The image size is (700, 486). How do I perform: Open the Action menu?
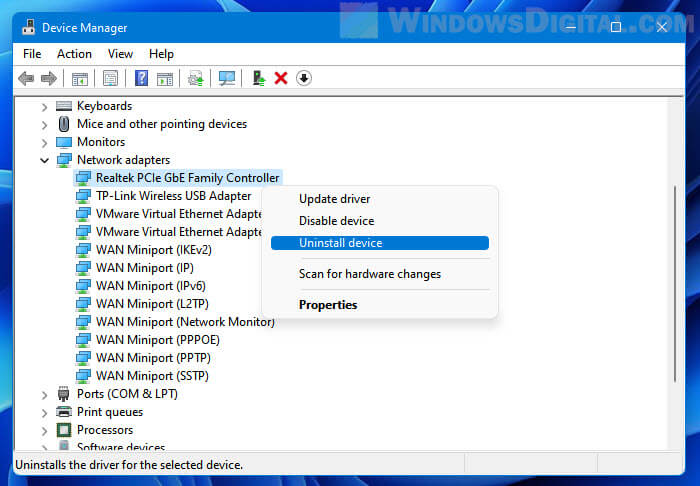74,54
